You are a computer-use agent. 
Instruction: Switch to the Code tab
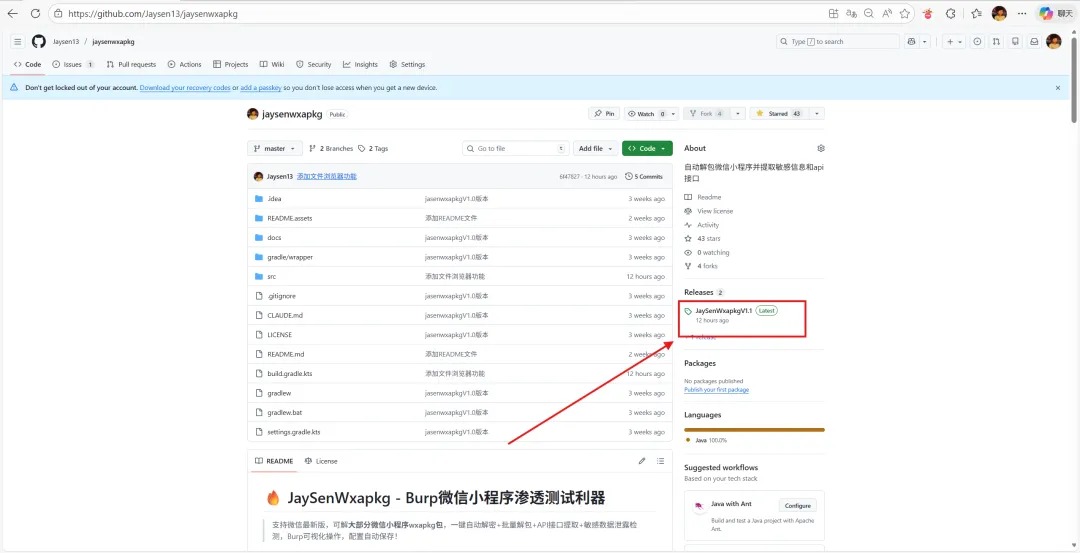[28, 64]
